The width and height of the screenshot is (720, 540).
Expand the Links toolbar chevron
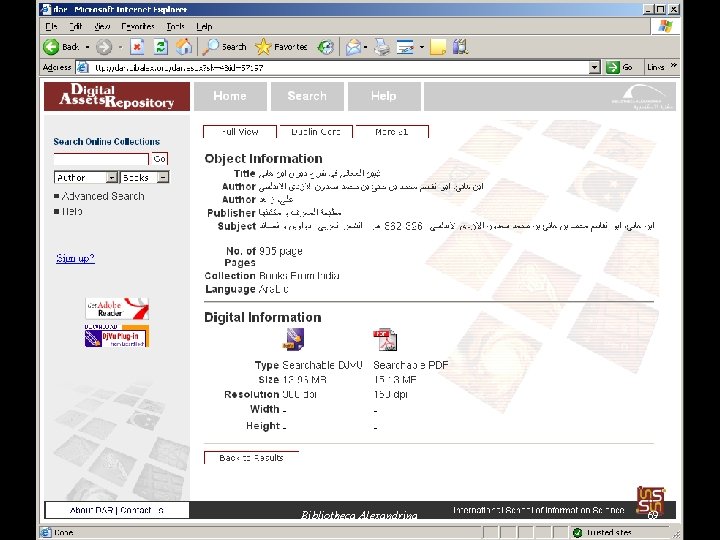674,66
